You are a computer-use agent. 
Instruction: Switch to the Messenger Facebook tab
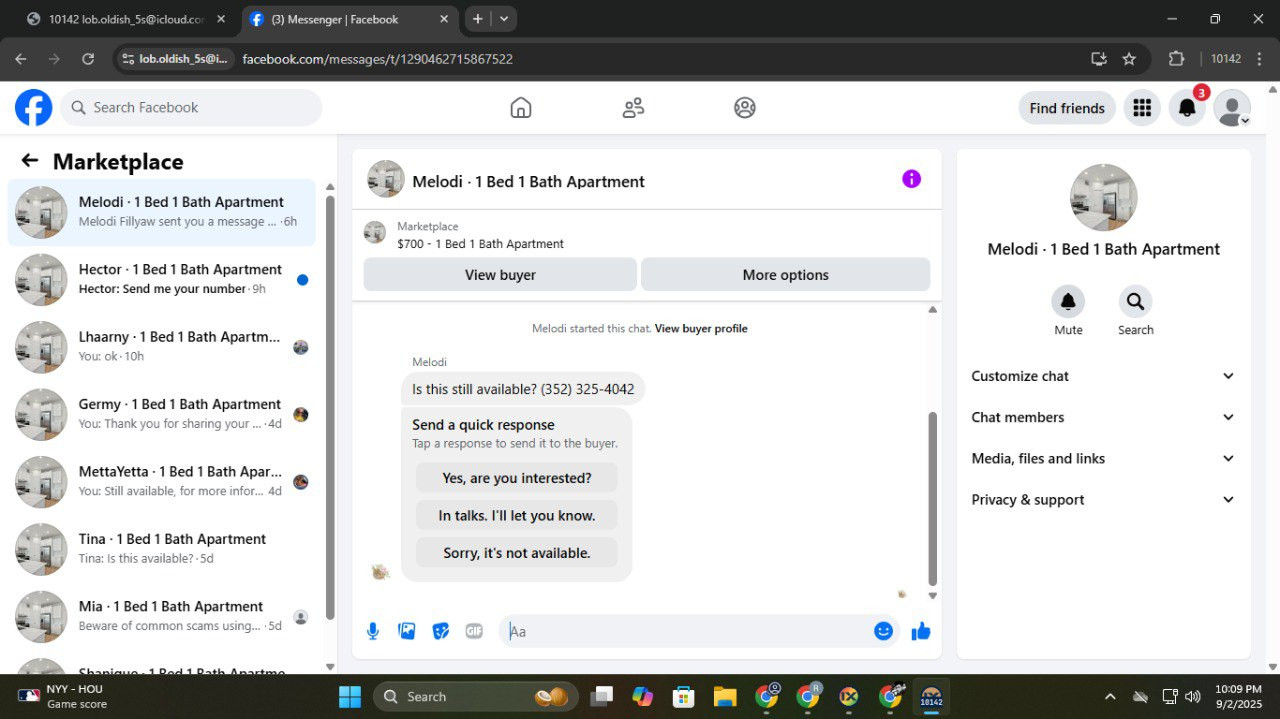(x=350, y=19)
